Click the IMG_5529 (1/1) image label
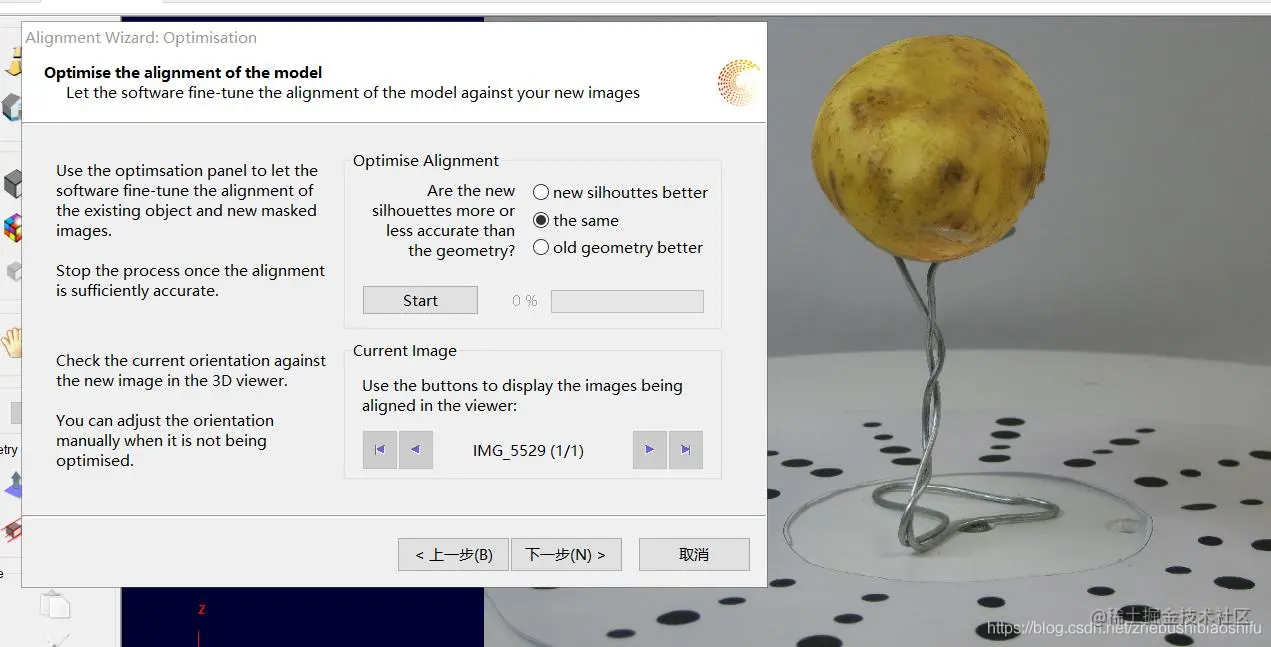The width and height of the screenshot is (1271, 647). click(528, 451)
